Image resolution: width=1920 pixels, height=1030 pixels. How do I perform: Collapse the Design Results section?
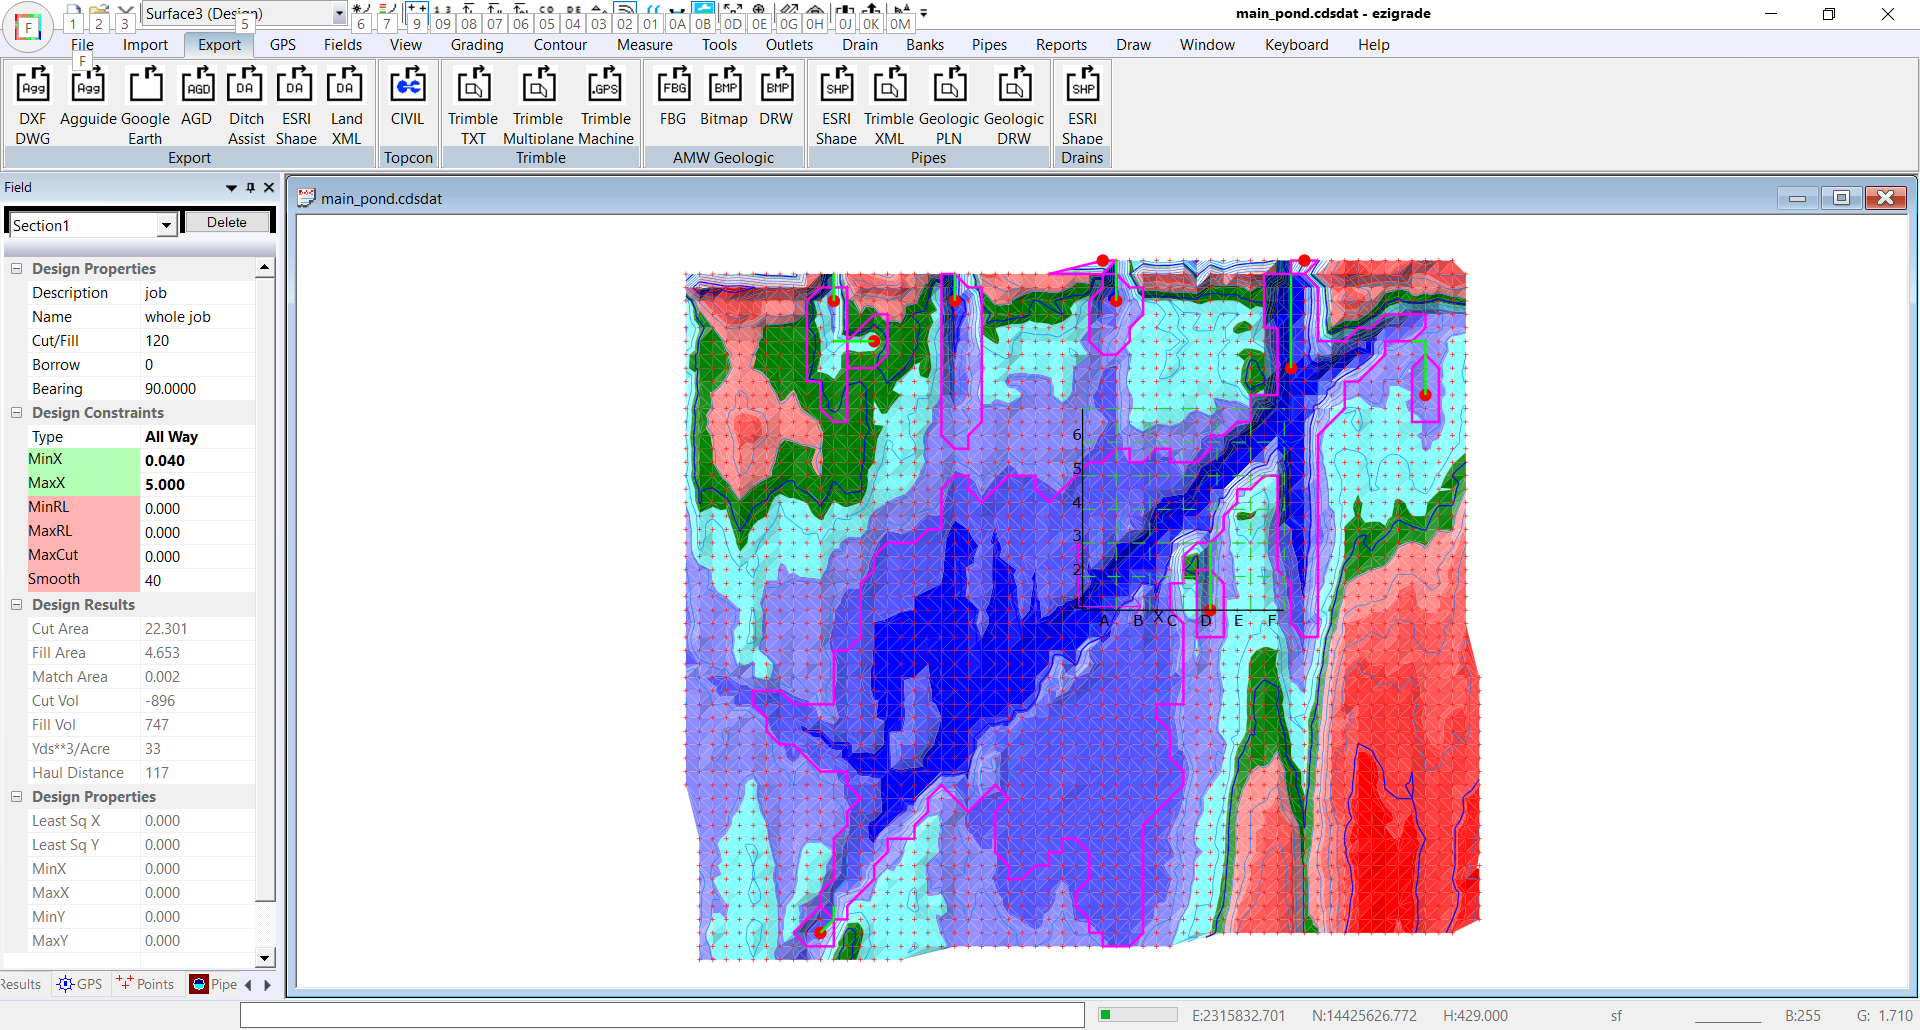[17, 605]
